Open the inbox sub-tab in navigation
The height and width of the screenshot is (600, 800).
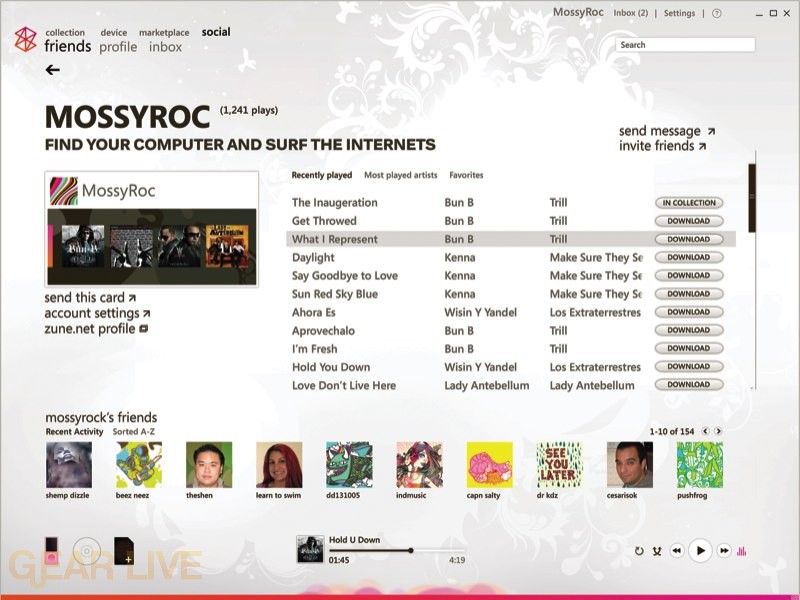click(165, 47)
